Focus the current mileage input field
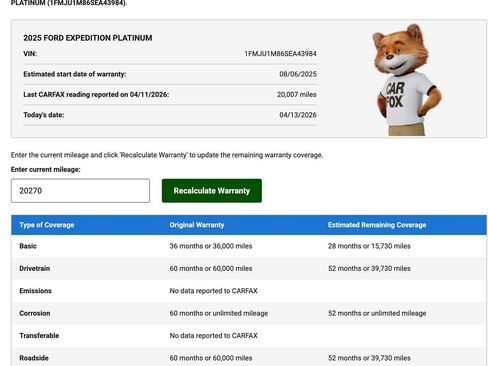Viewport: 488px width, 366px height. click(x=80, y=191)
